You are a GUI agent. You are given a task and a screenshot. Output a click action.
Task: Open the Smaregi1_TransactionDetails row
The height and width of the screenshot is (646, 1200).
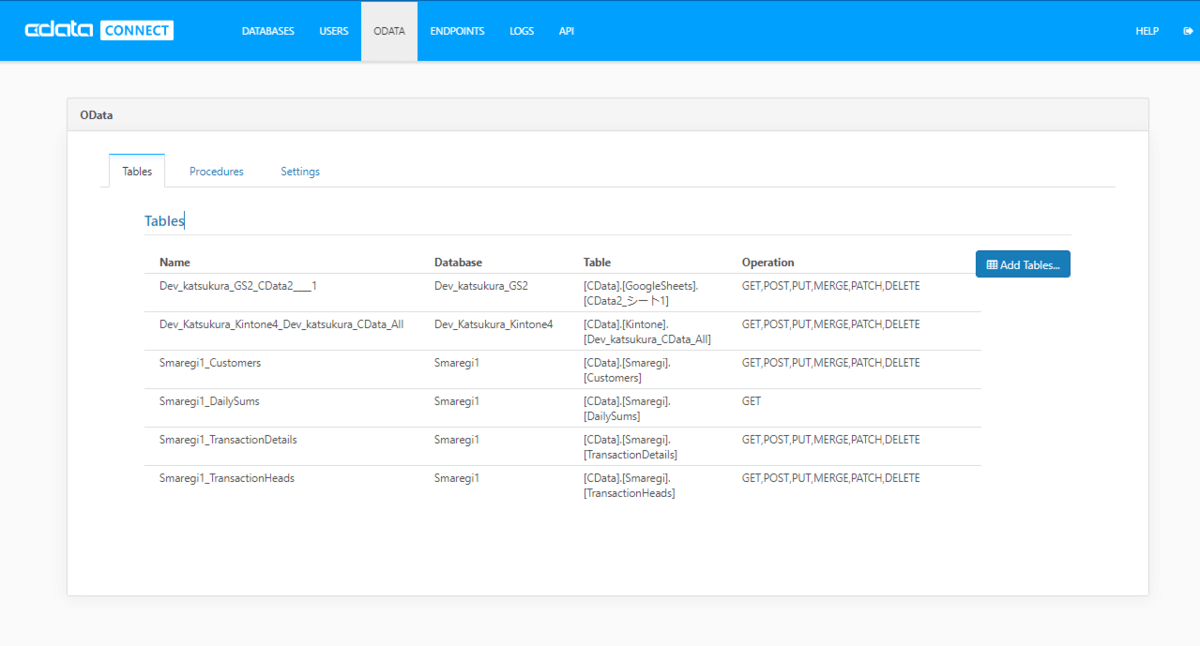click(x=228, y=440)
